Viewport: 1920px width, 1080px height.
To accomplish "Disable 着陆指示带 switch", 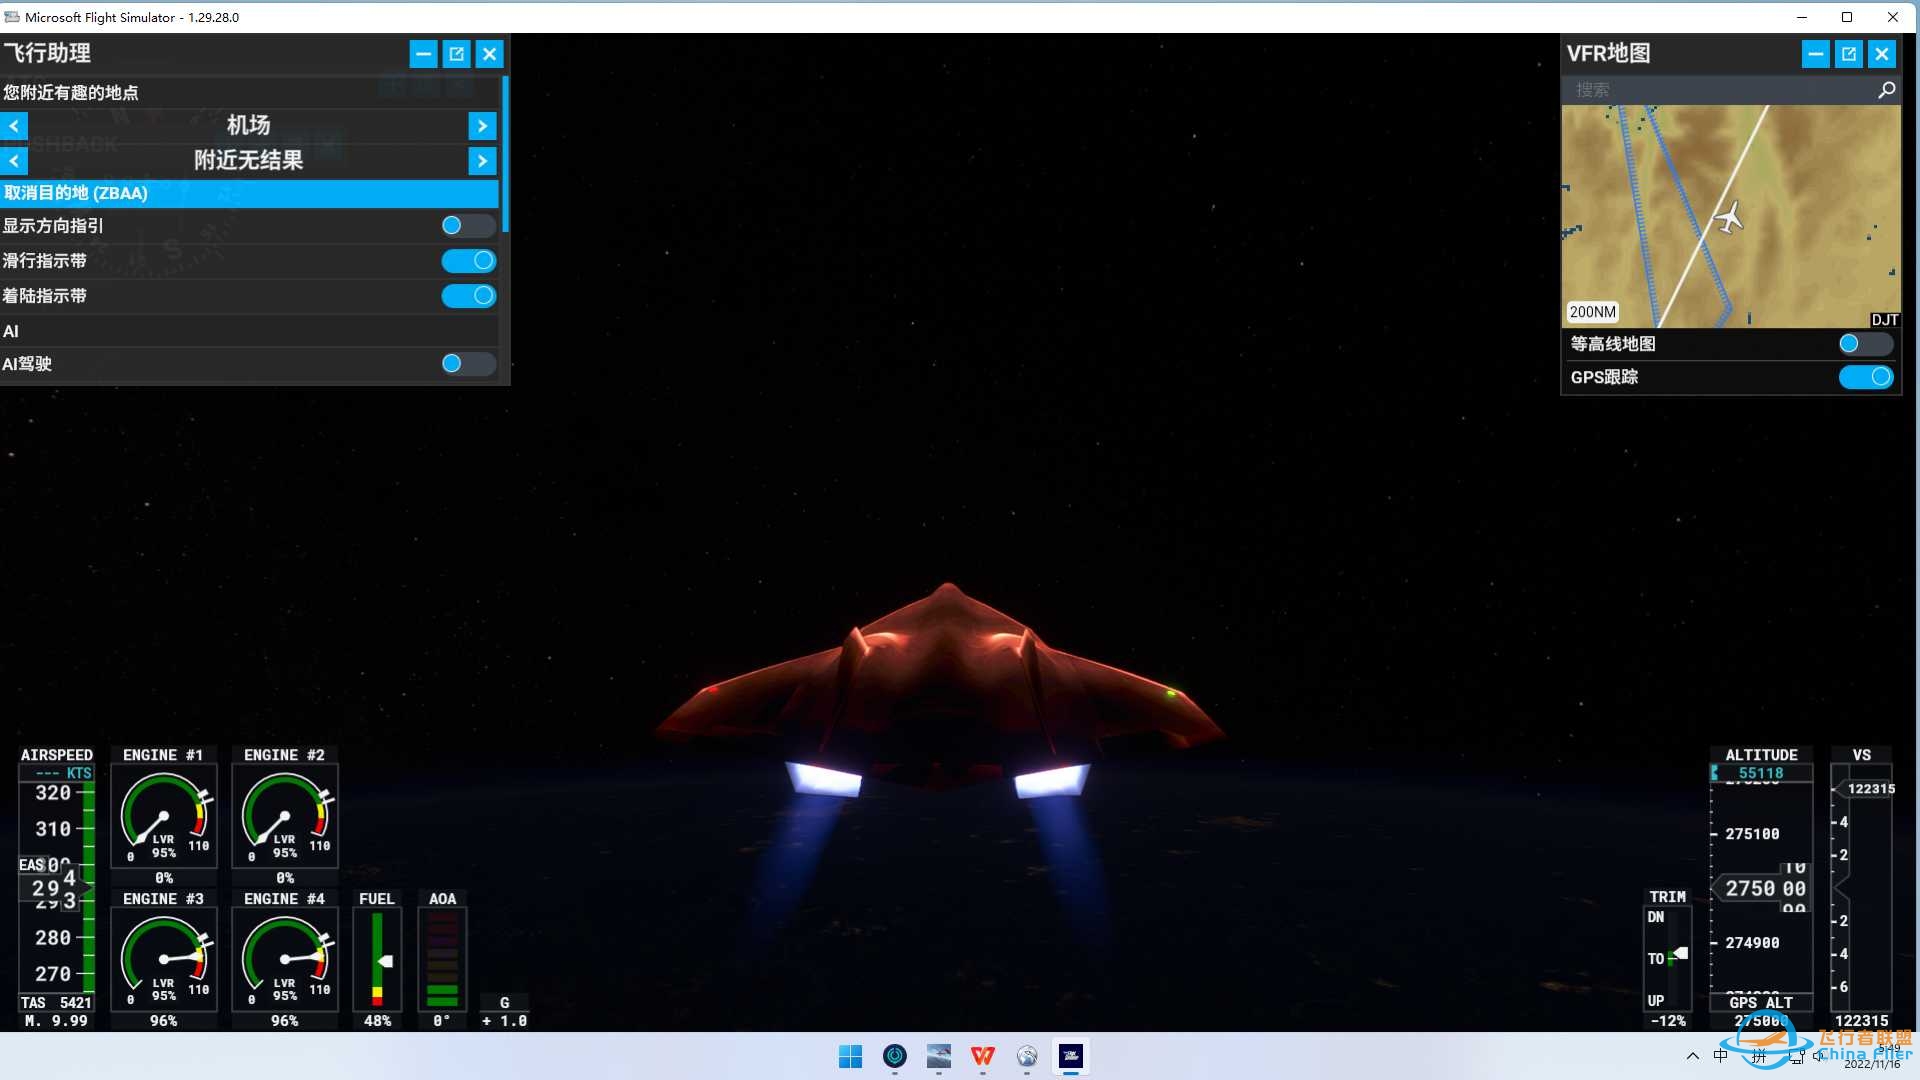I will coord(468,296).
